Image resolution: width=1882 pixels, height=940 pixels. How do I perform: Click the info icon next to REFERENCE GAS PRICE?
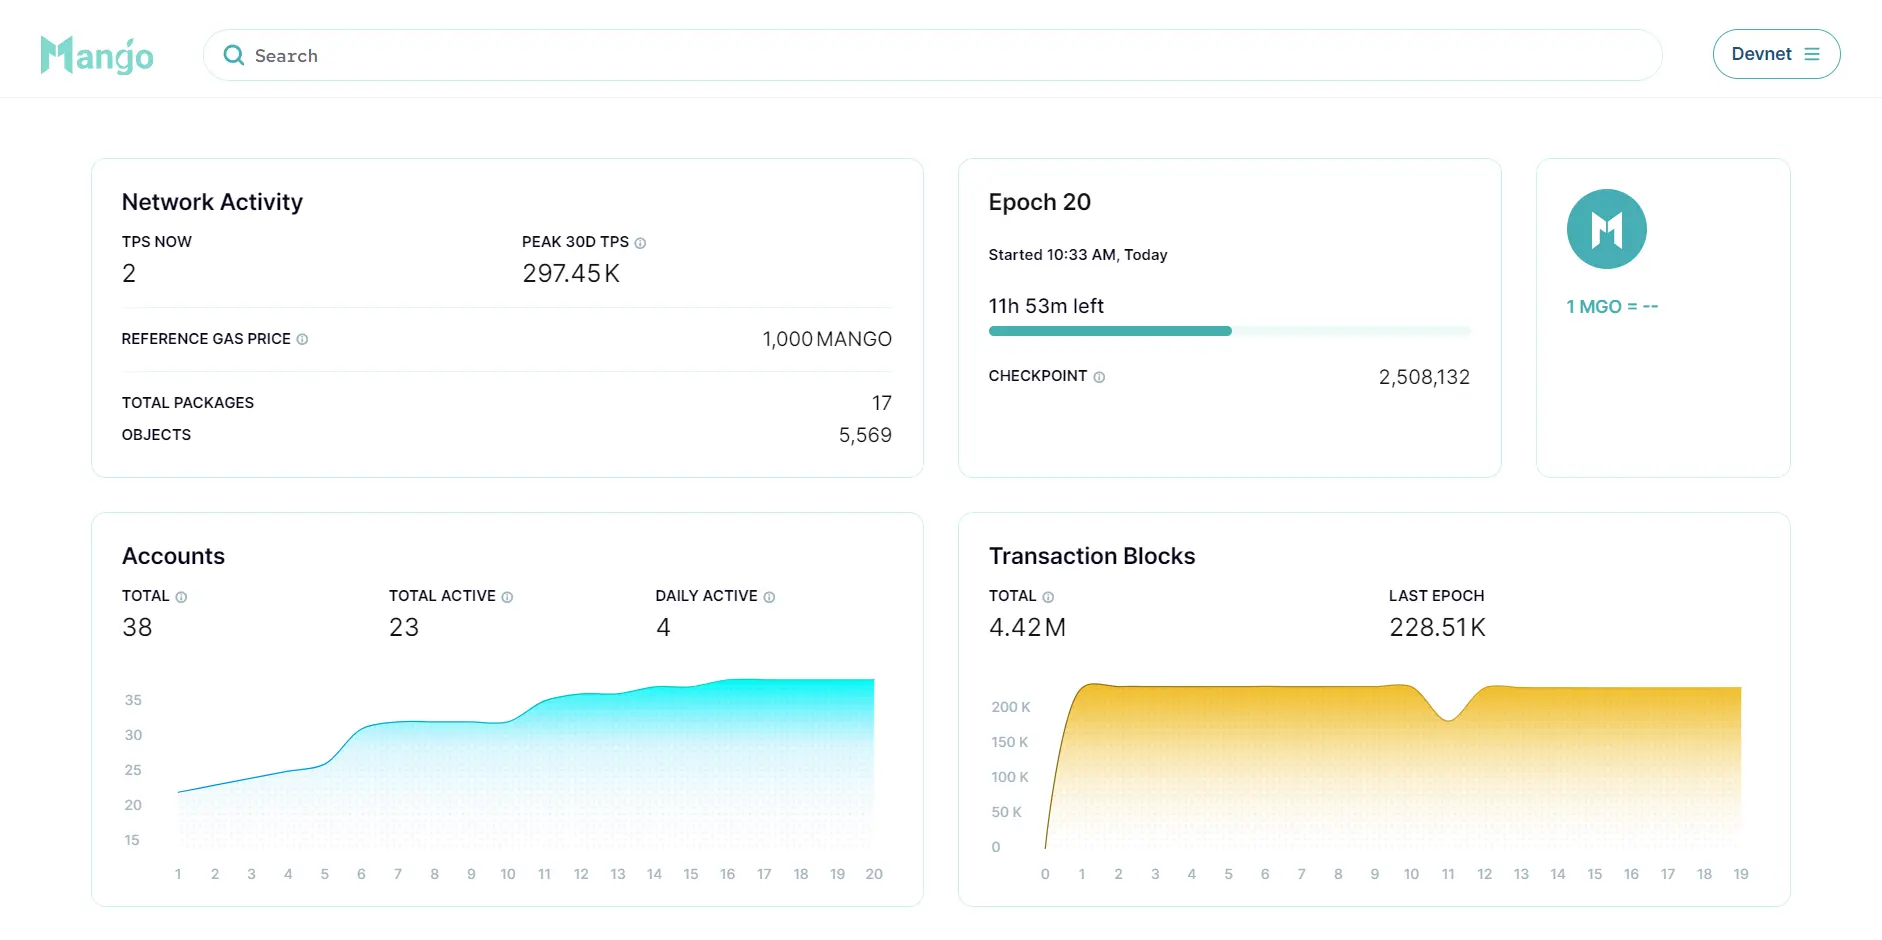coord(302,339)
